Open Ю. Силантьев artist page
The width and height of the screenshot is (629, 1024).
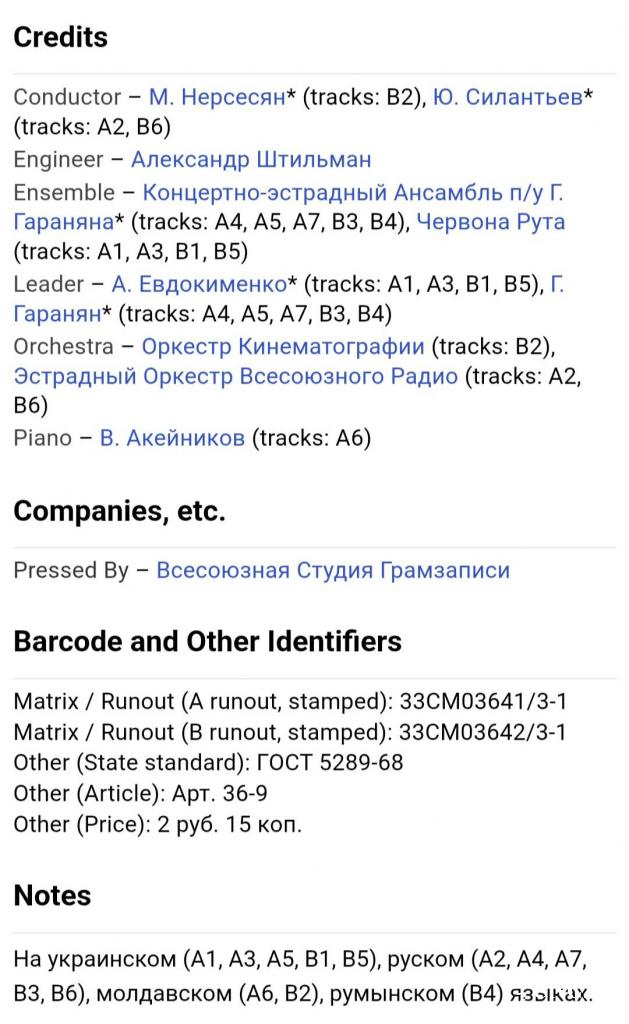click(507, 97)
